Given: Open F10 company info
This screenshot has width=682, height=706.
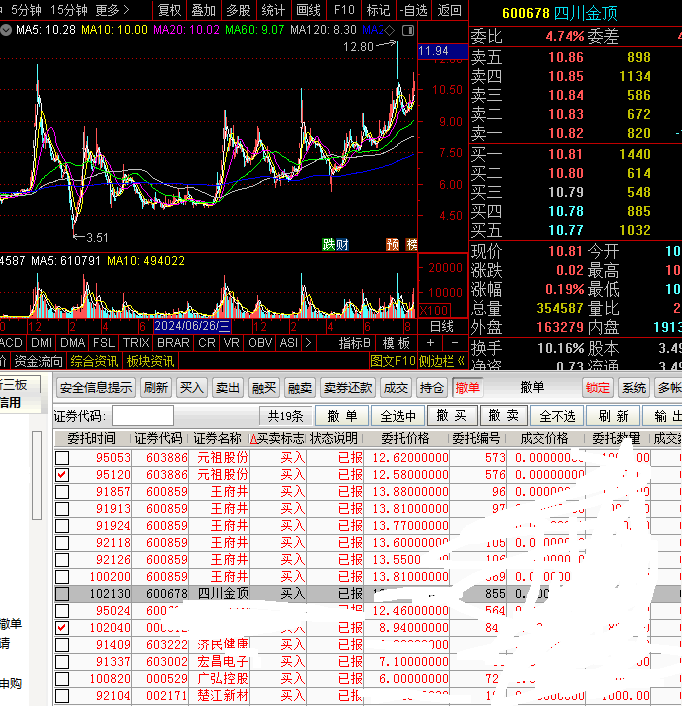Looking at the screenshot, I should click(344, 10).
